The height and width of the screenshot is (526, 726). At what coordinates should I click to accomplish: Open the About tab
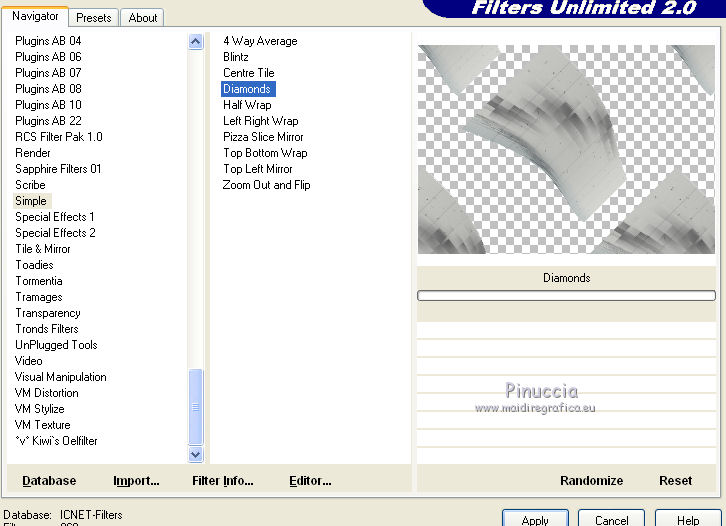click(143, 18)
